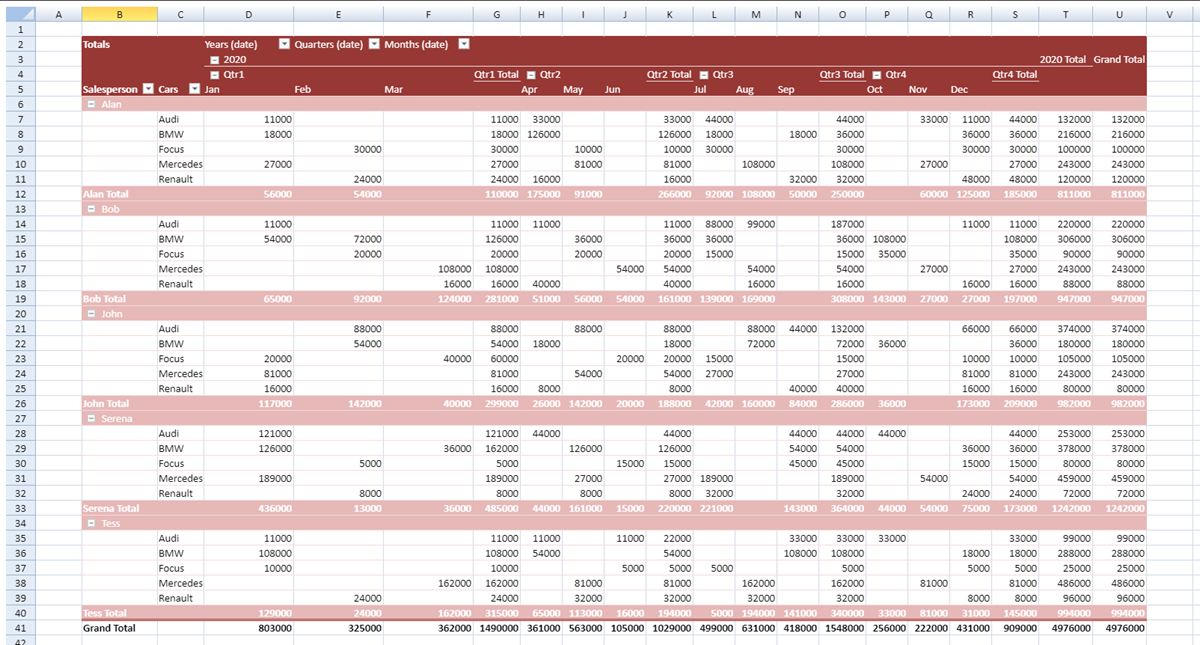Image resolution: width=1200 pixels, height=645 pixels.
Task: Collapse the 2020 year group
Action: (x=214, y=60)
